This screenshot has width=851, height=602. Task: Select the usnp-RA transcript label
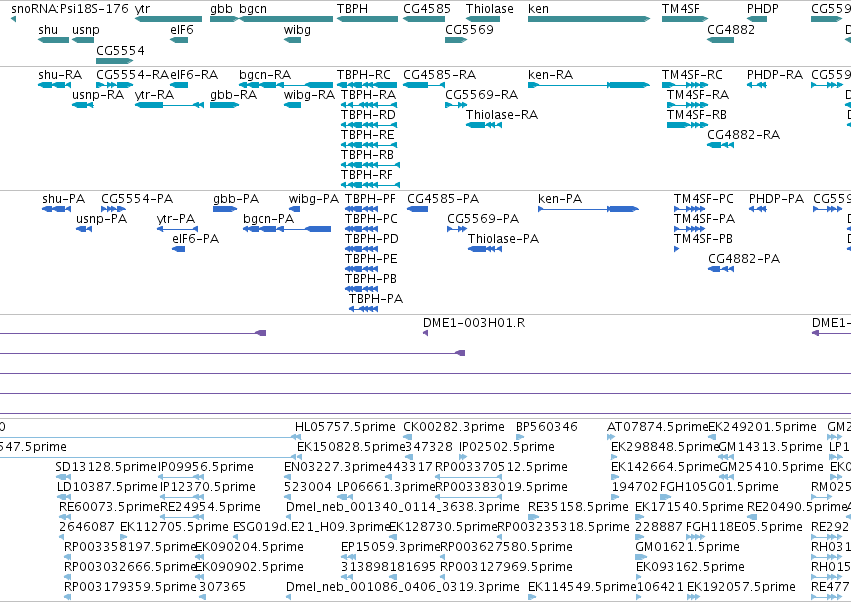pos(98,95)
